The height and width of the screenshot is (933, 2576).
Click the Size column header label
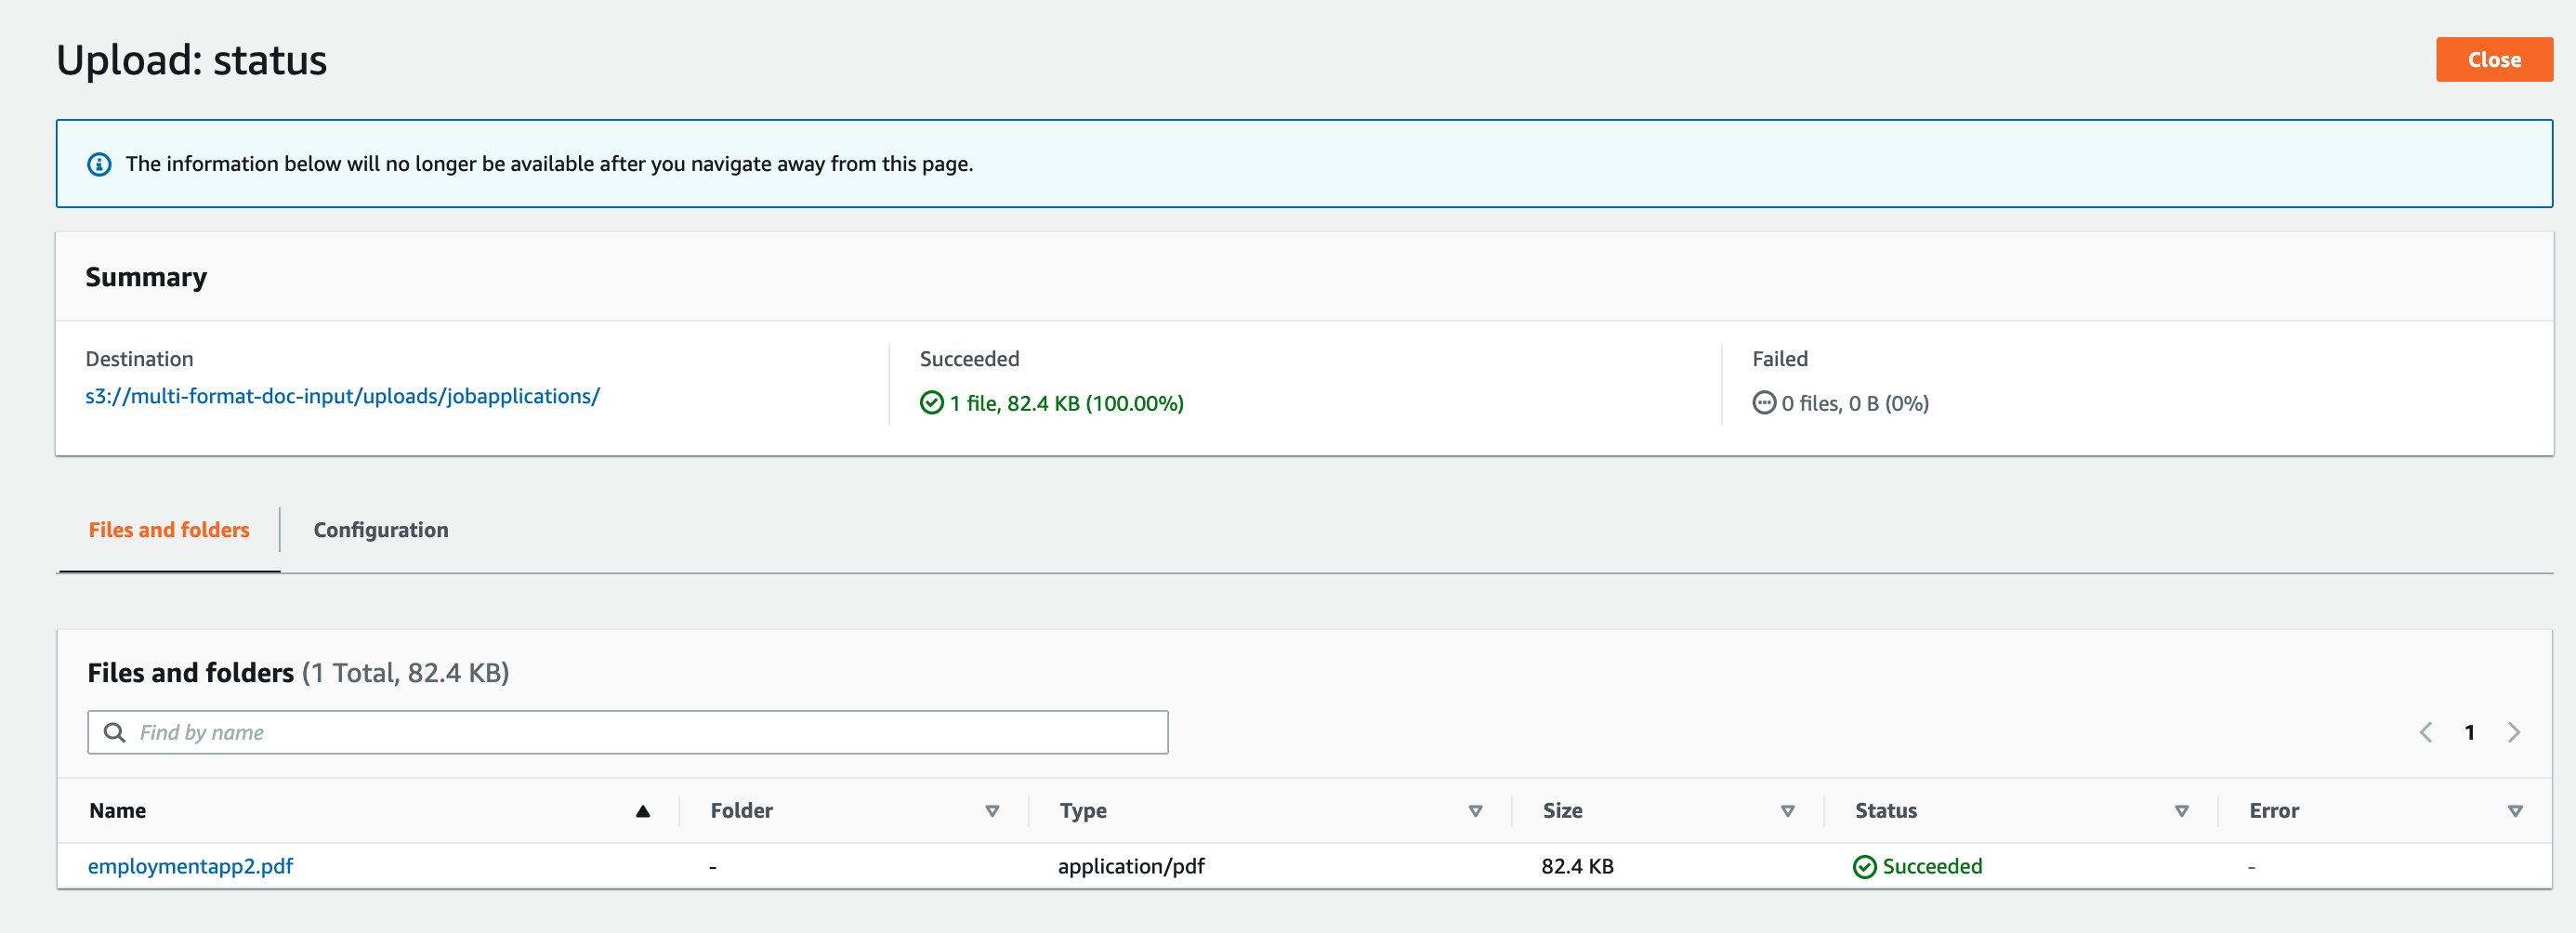(x=1562, y=811)
